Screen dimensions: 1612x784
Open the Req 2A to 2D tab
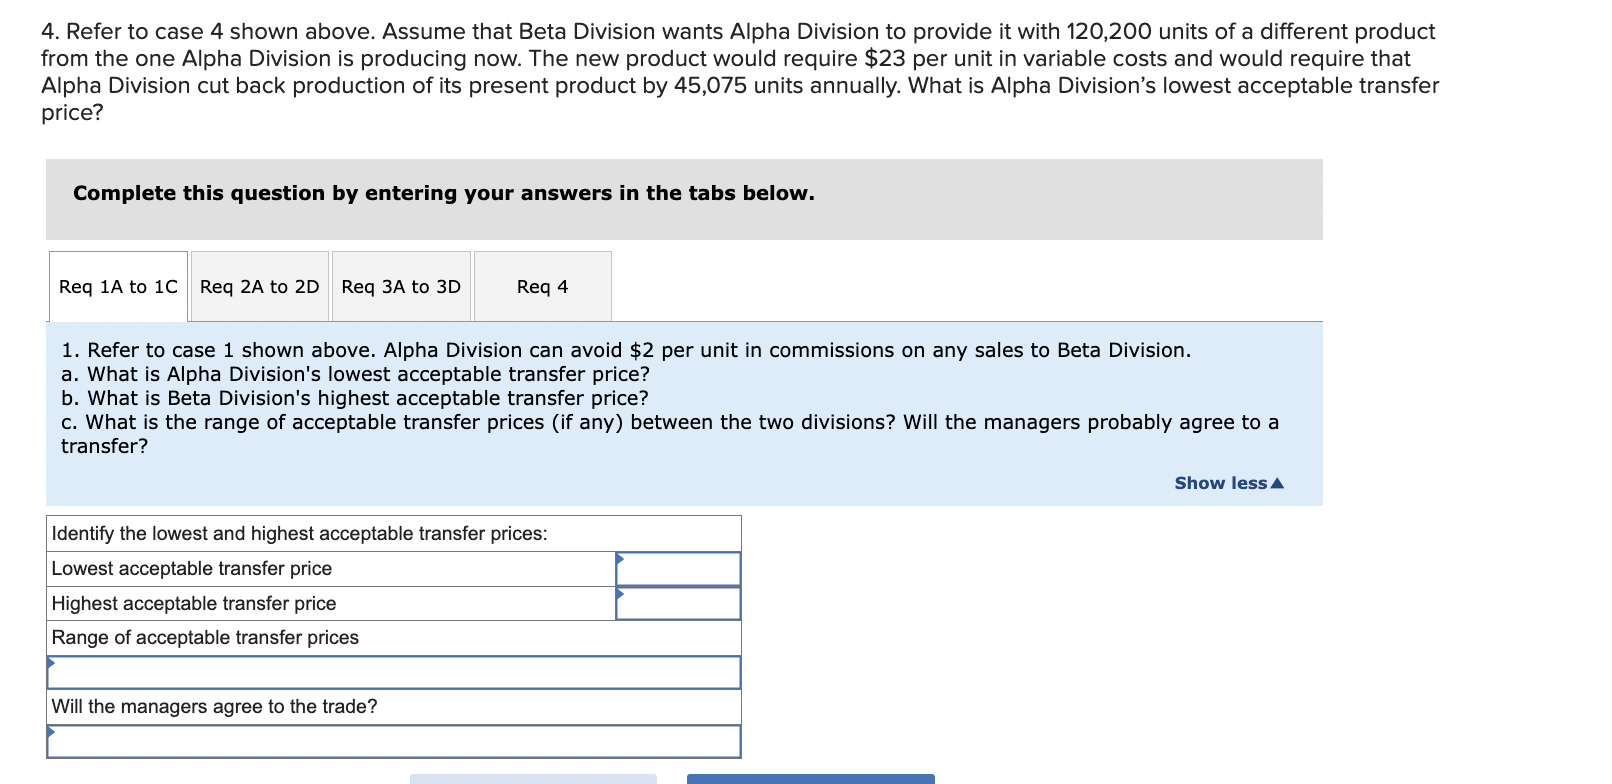click(x=259, y=286)
